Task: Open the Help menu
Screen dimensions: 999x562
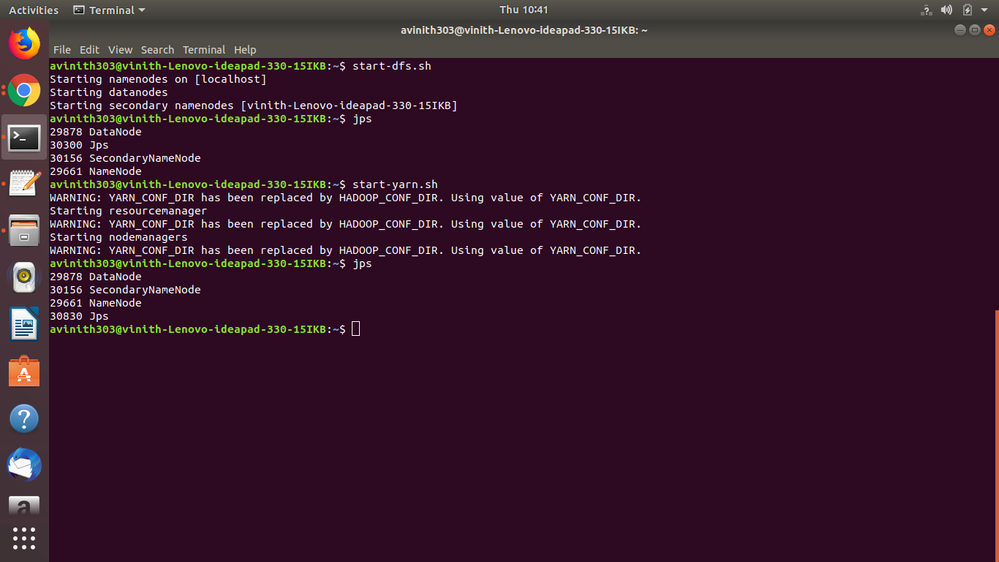Action: click(x=245, y=50)
